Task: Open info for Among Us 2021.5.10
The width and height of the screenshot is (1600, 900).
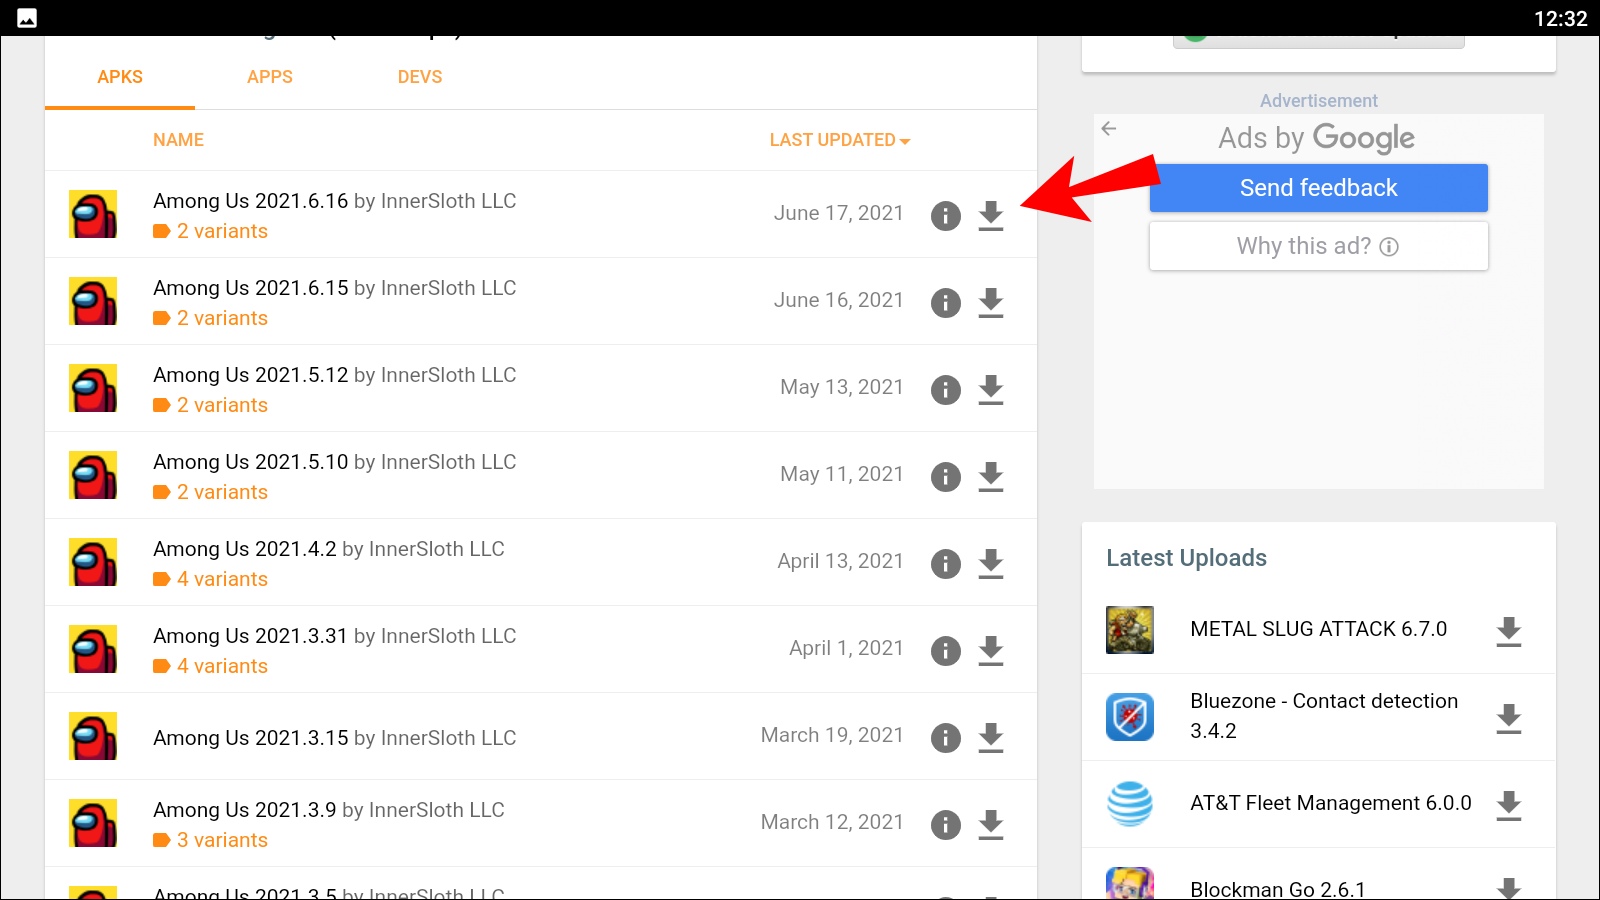Action: point(945,476)
